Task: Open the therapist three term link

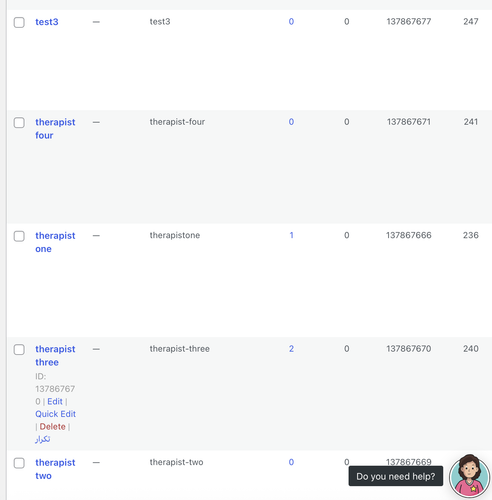Action: click(55, 356)
